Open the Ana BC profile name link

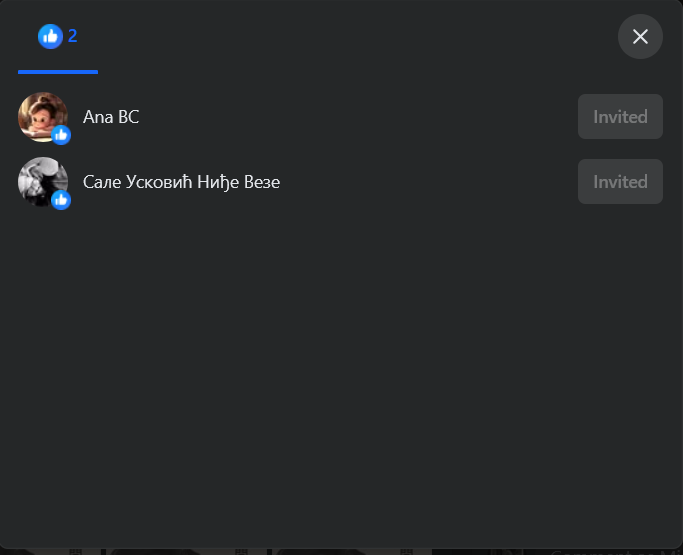point(111,117)
